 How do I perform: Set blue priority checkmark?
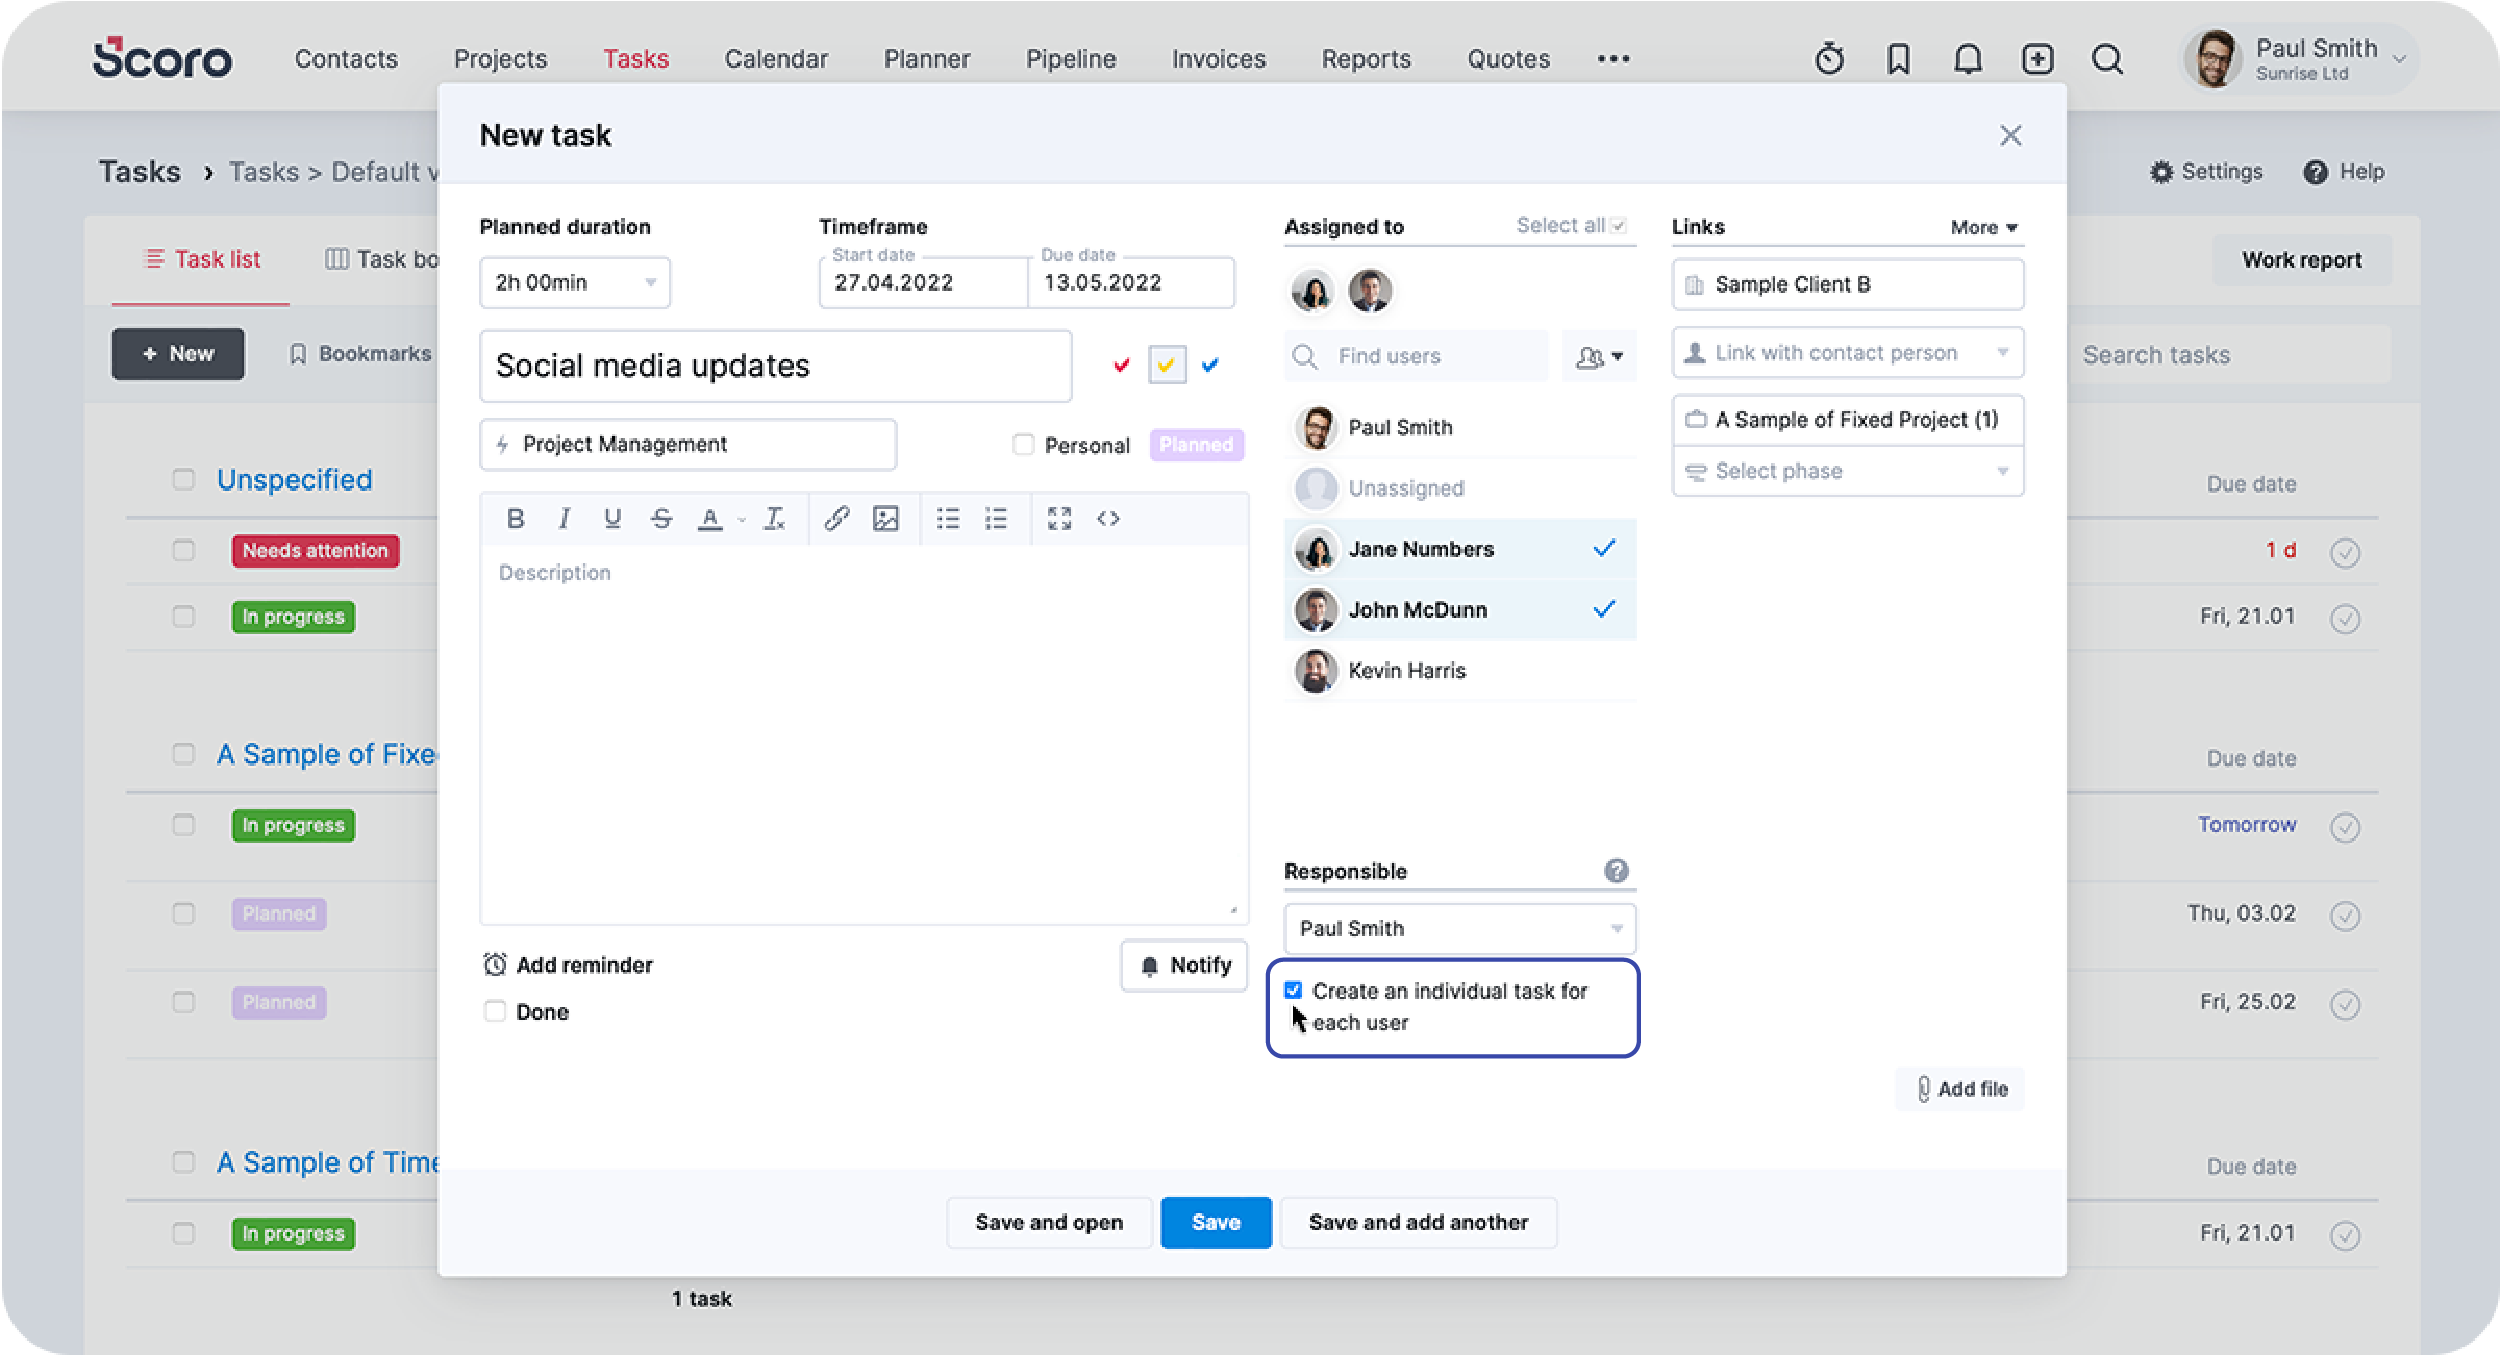click(x=1210, y=365)
